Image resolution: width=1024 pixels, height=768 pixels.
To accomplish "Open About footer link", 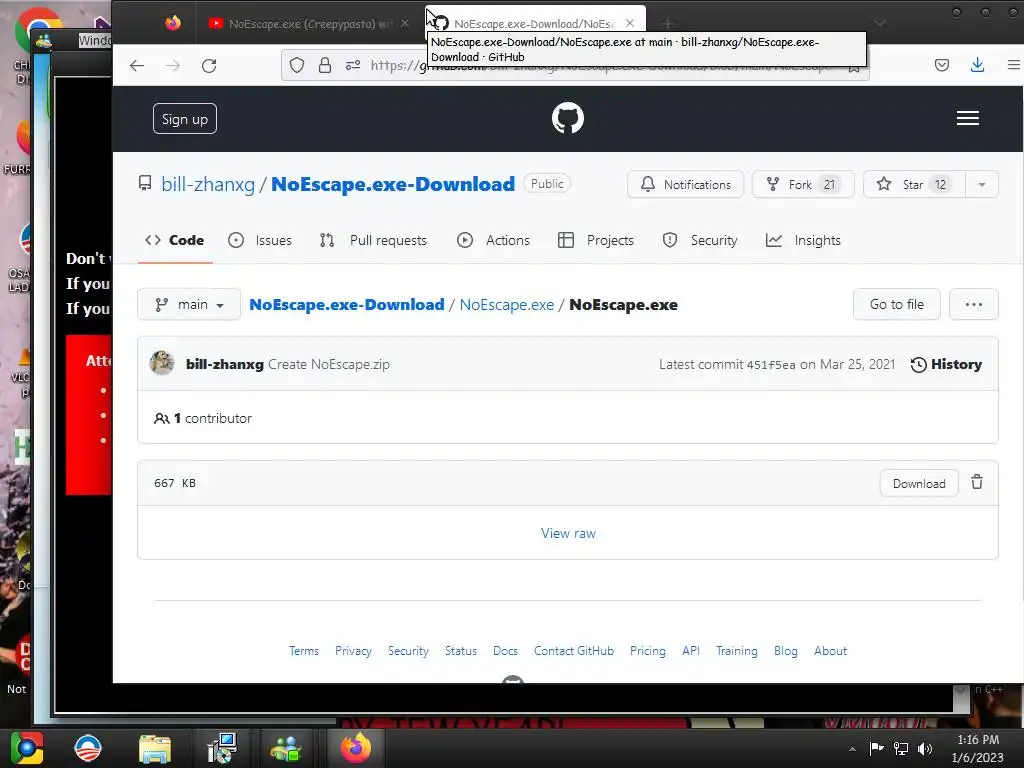I will coord(830,650).
